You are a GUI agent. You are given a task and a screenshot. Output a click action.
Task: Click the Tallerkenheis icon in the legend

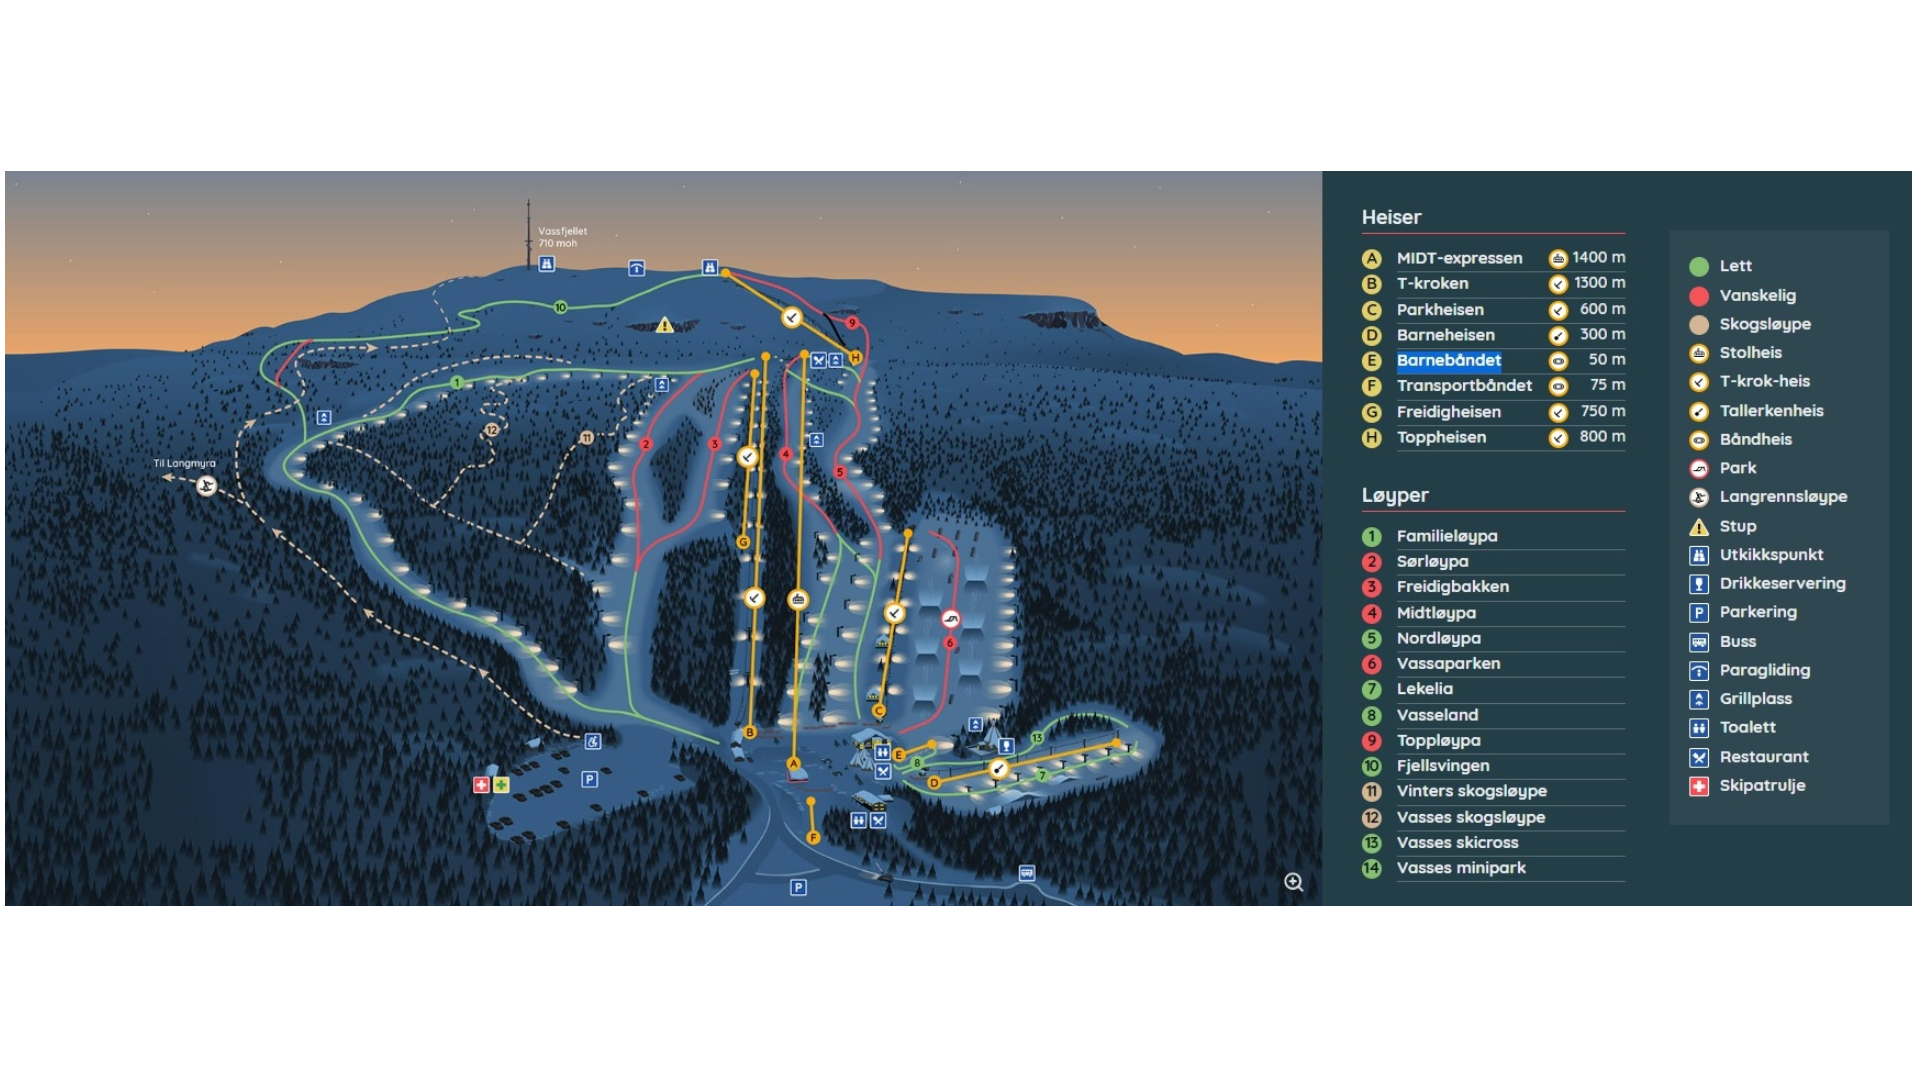[x=1700, y=410]
